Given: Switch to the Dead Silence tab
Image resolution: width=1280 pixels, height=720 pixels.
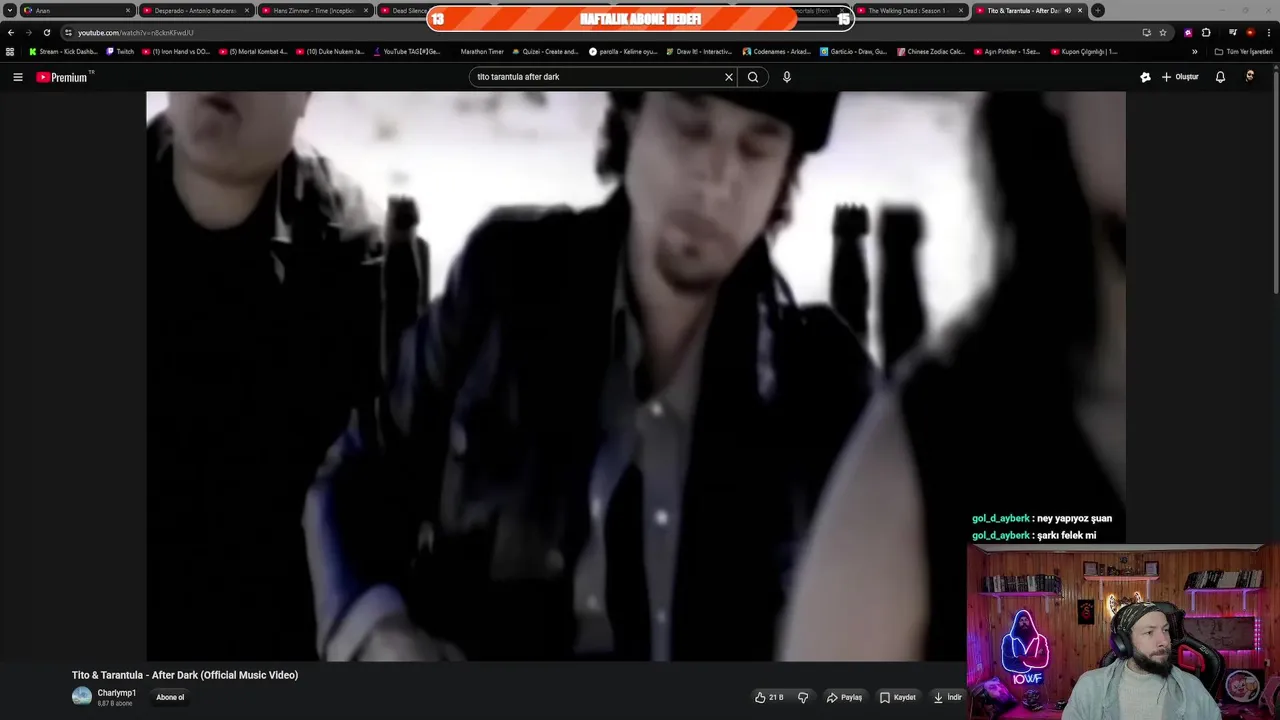Looking at the screenshot, I should pos(404,11).
